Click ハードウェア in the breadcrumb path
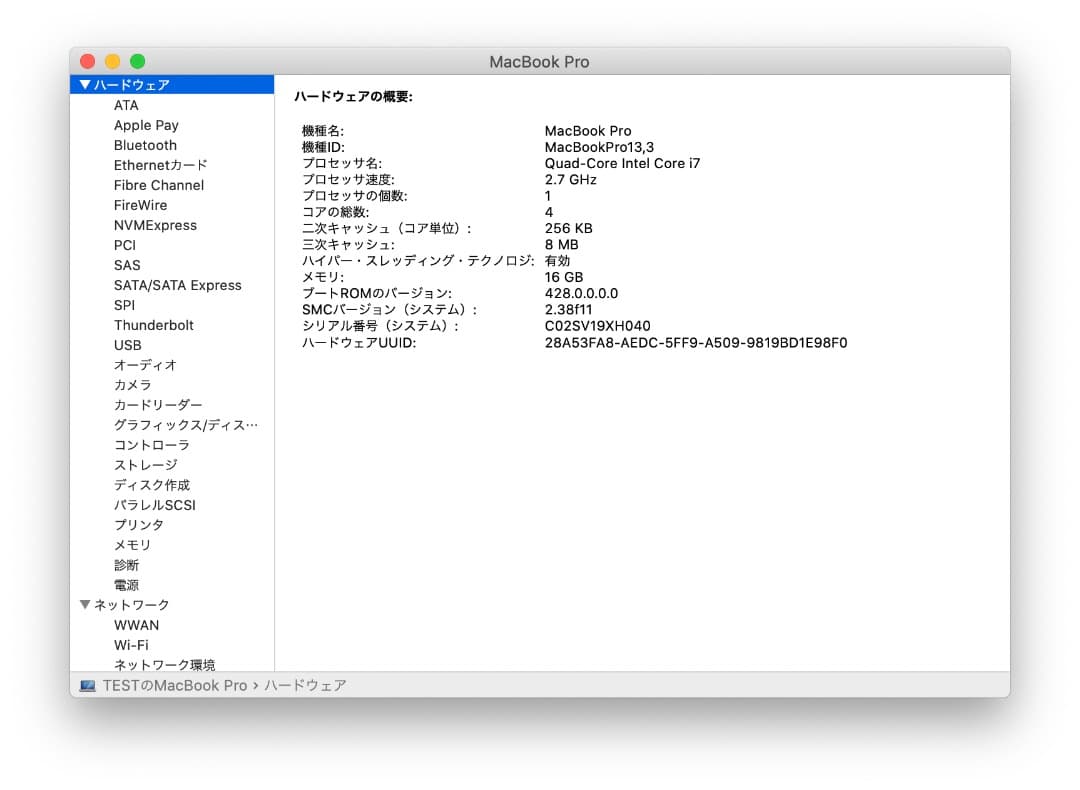The height and width of the screenshot is (790, 1080). (304, 685)
